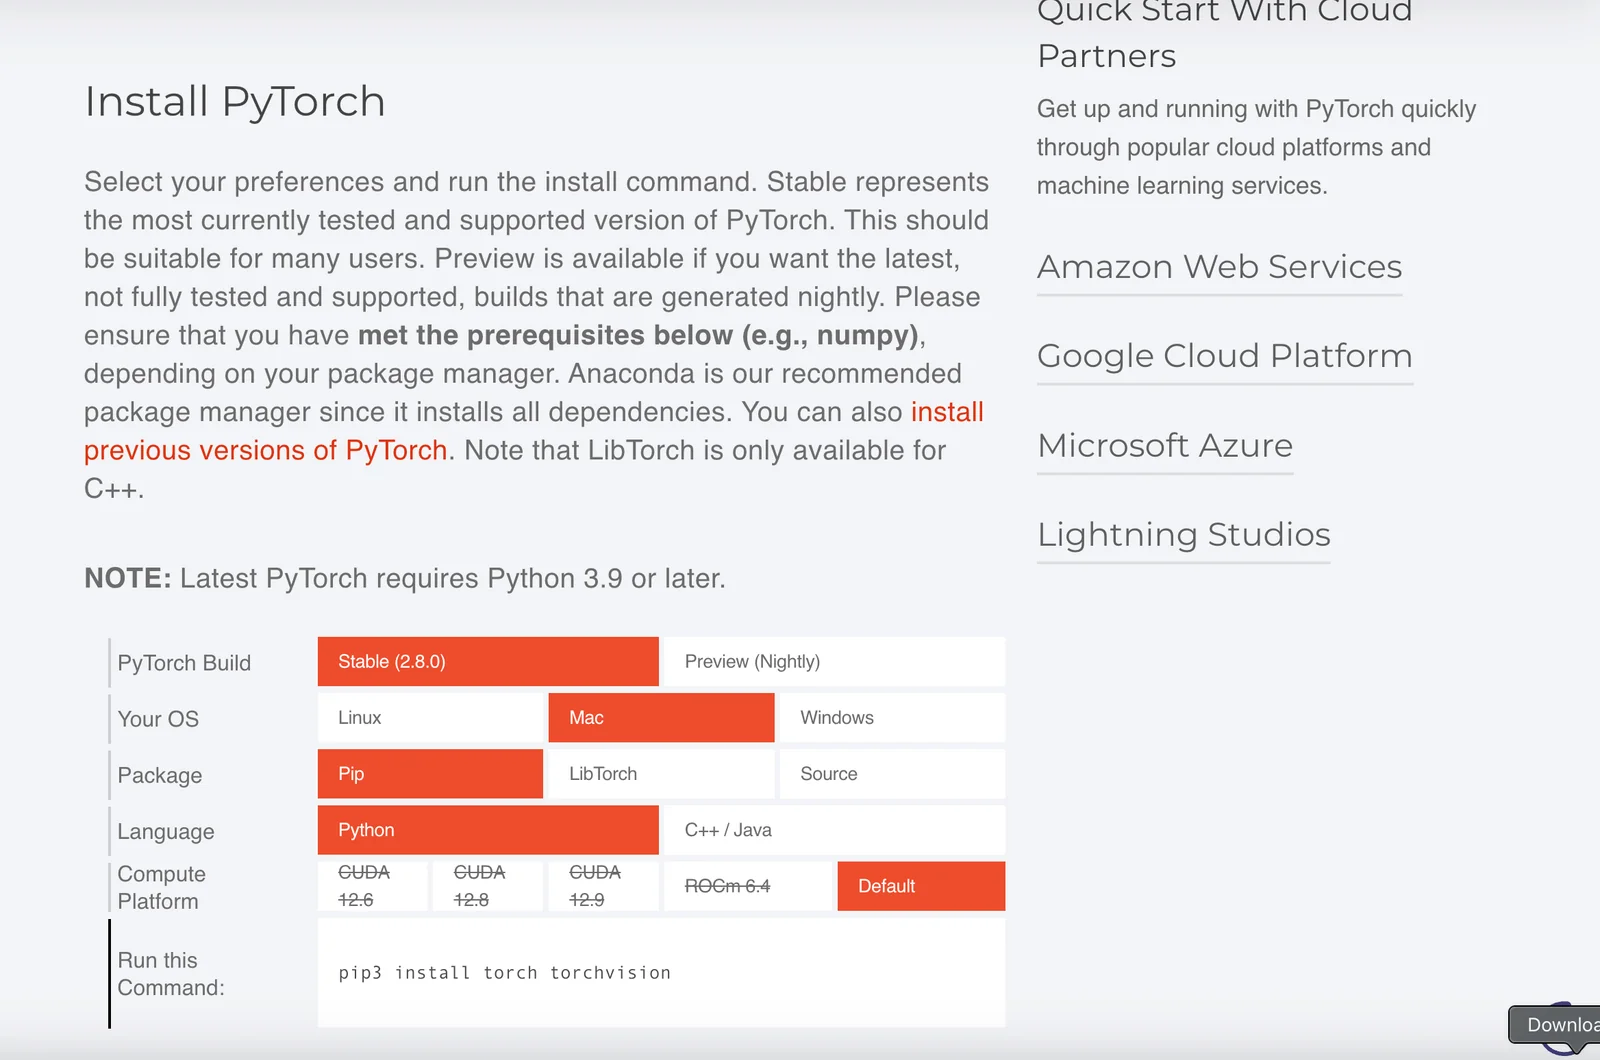Open the Microsoft Azure partner link
The image size is (1600, 1060).
click(x=1165, y=446)
